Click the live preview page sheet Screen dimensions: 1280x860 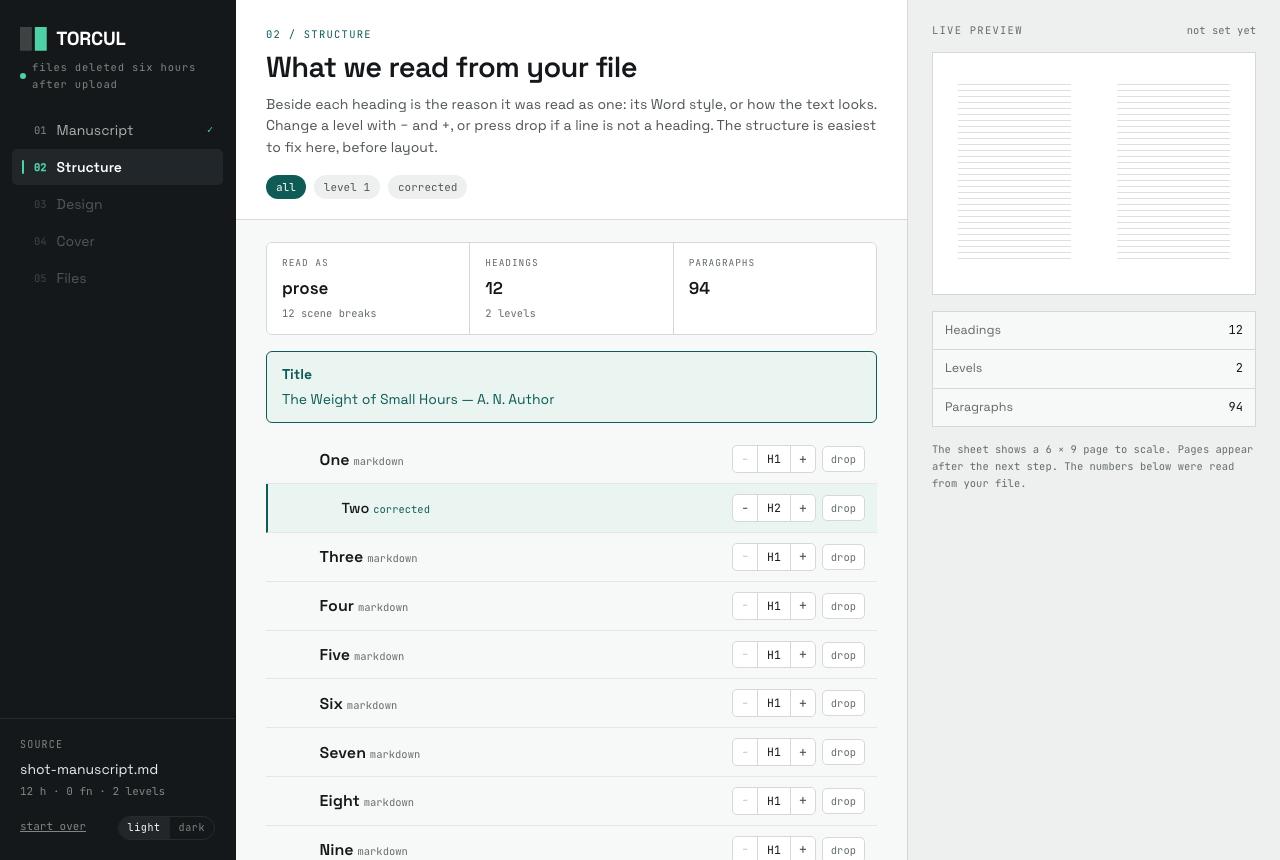tap(1094, 173)
